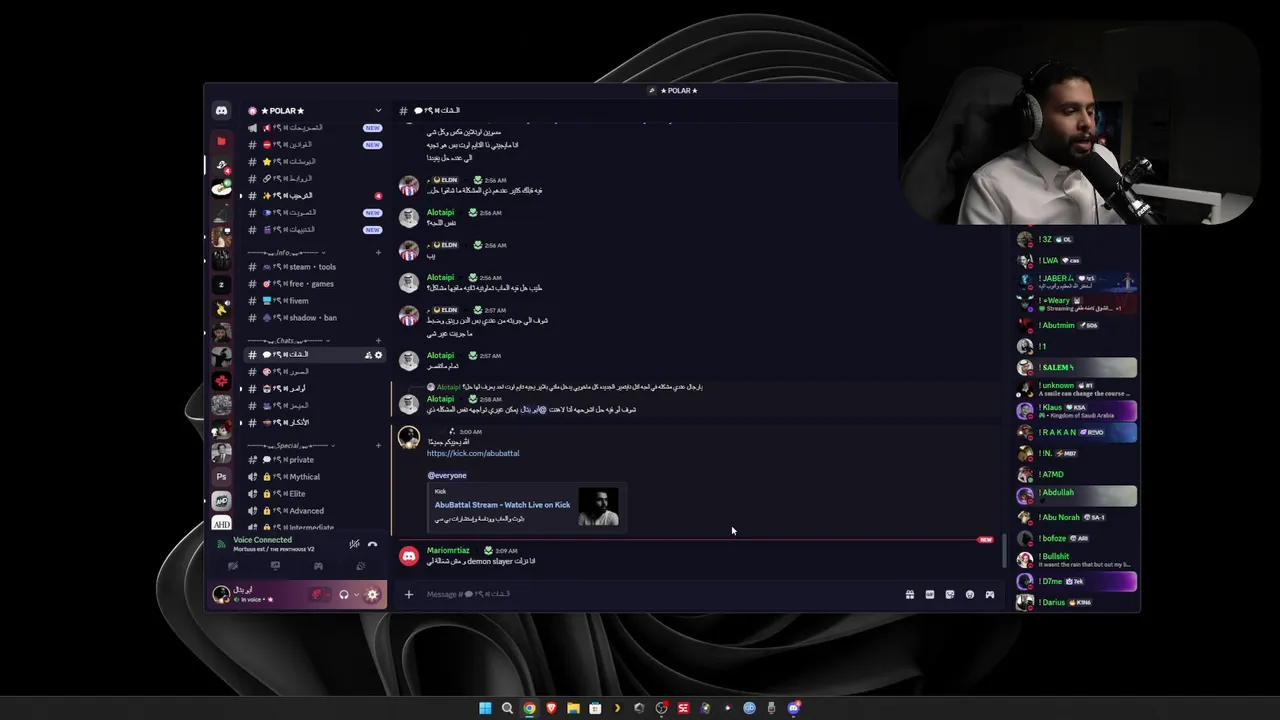Open the shadow • ban channel
This screenshot has width=1280, height=720.
click(x=315, y=318)
